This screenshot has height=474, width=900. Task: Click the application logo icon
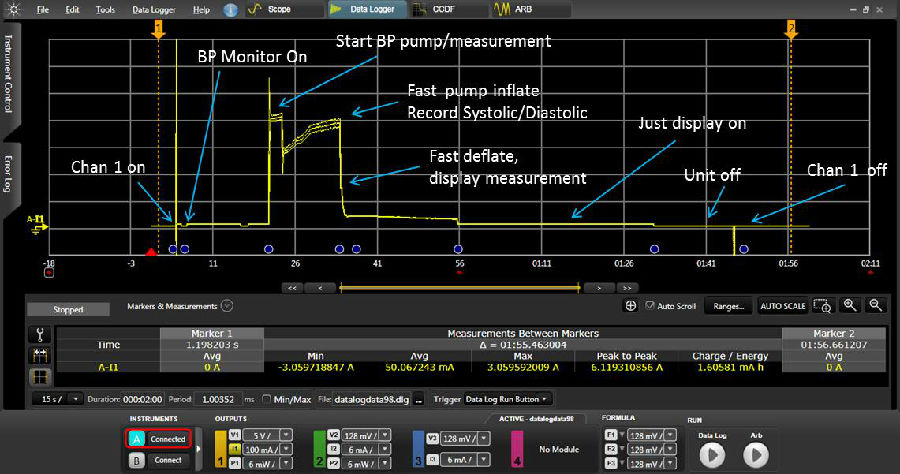[14, 9]
